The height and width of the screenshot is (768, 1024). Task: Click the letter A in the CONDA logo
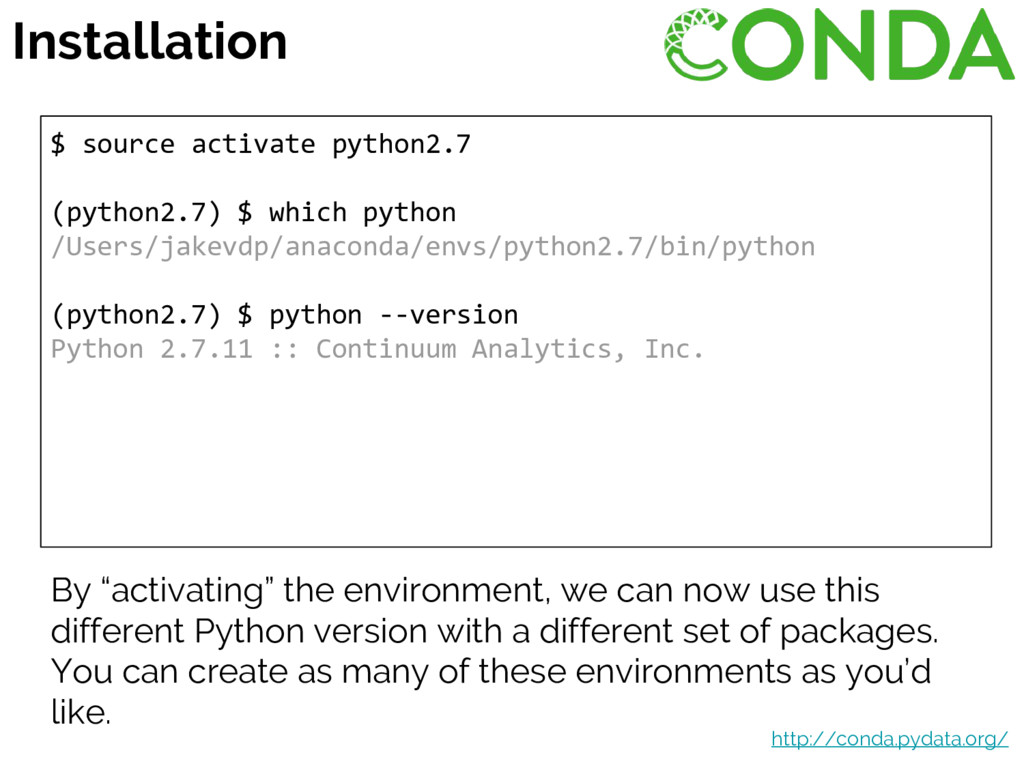click(981, 44)
